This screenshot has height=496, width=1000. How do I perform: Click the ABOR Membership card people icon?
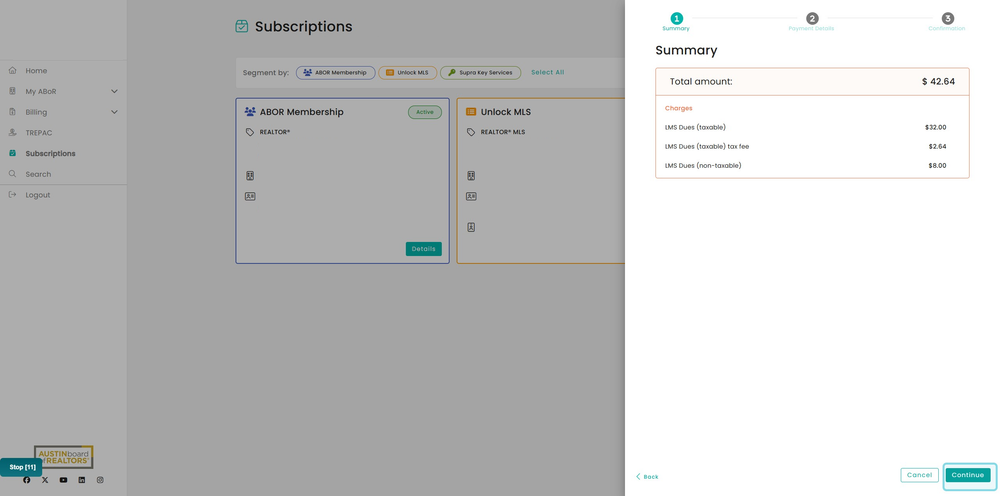[x=250, y=112]
